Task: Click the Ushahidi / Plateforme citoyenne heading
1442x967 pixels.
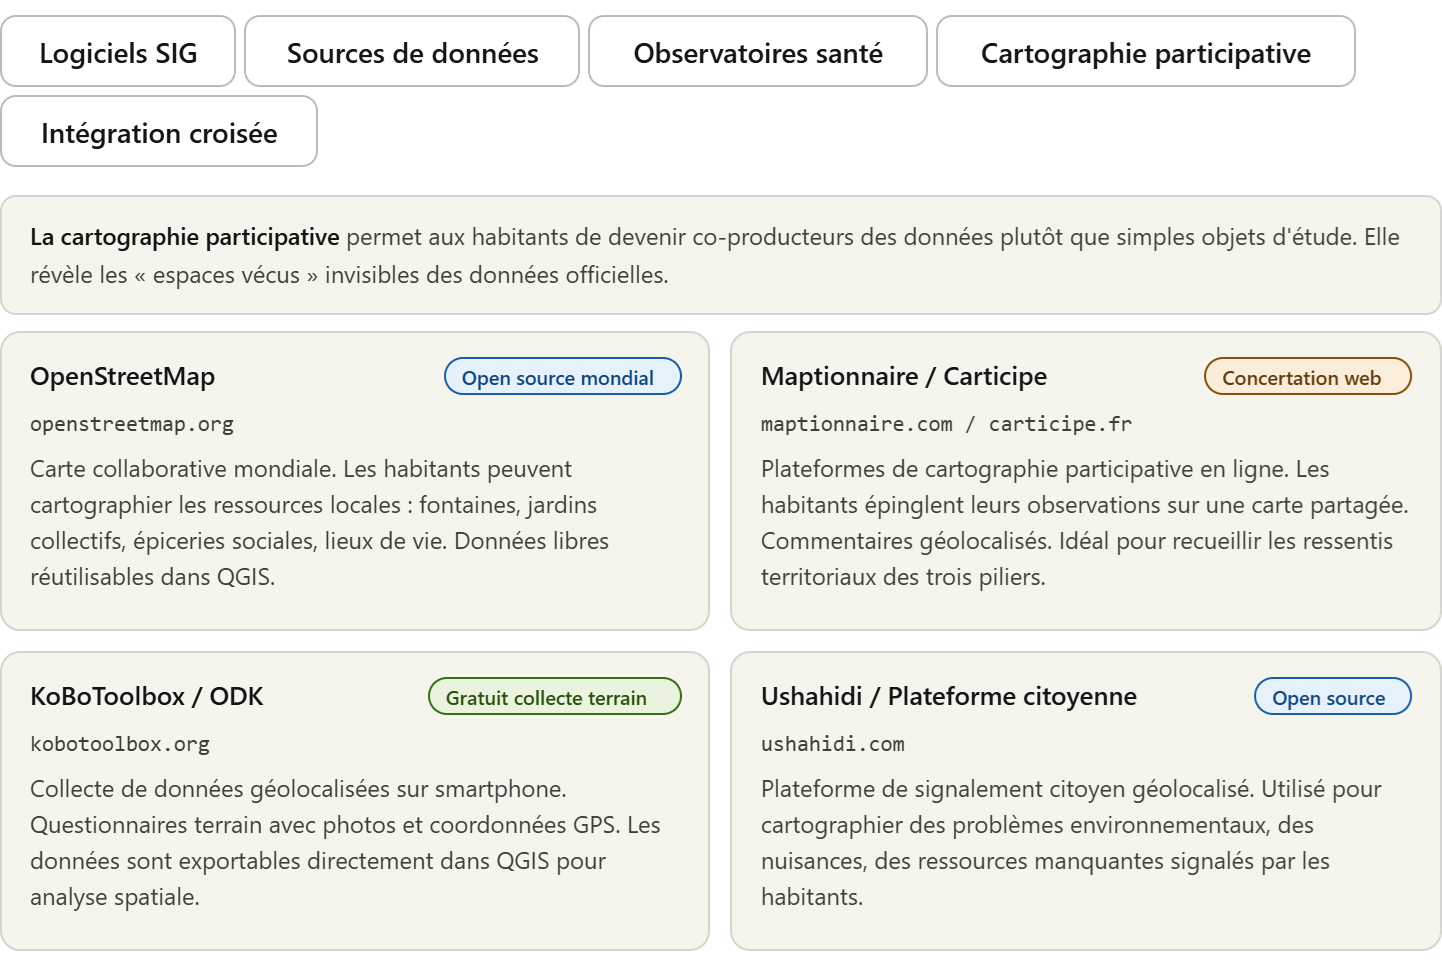Action: pos(948,697)
